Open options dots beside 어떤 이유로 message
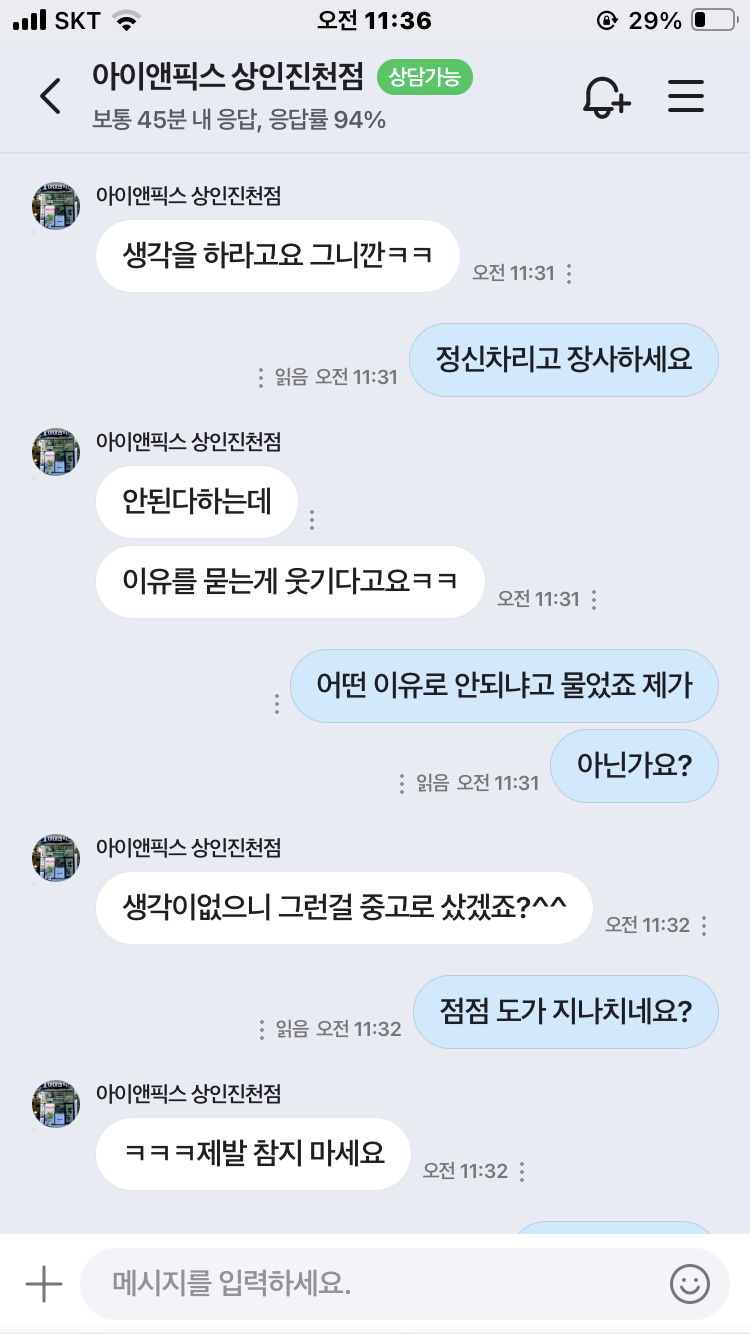The width and height of the screenshot is (750, 1334). point(277,703)
